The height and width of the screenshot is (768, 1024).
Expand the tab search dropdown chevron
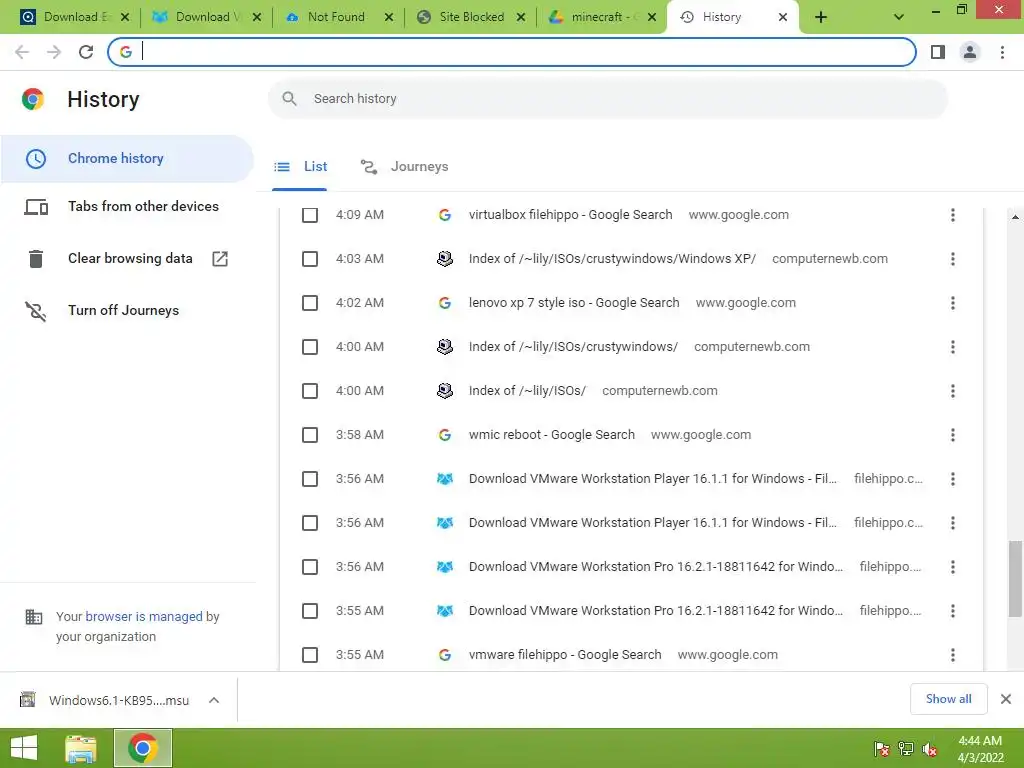coord(899,18)
